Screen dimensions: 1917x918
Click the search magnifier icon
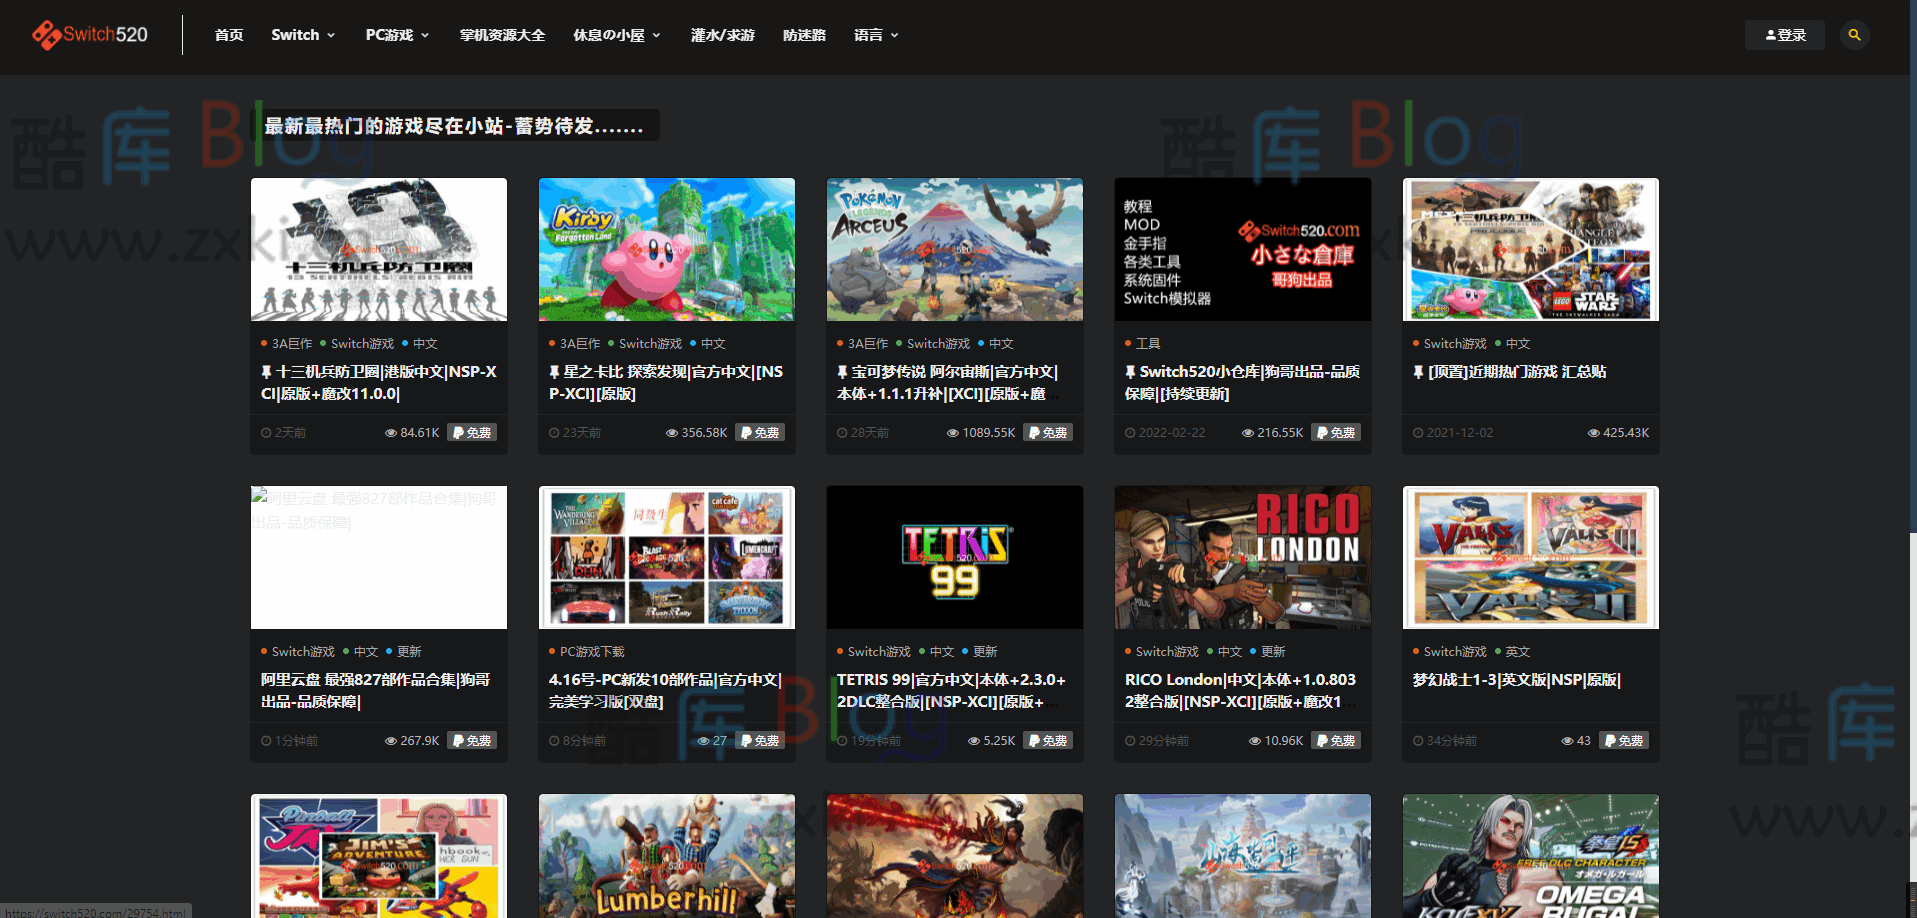[x=1854, y=34]
